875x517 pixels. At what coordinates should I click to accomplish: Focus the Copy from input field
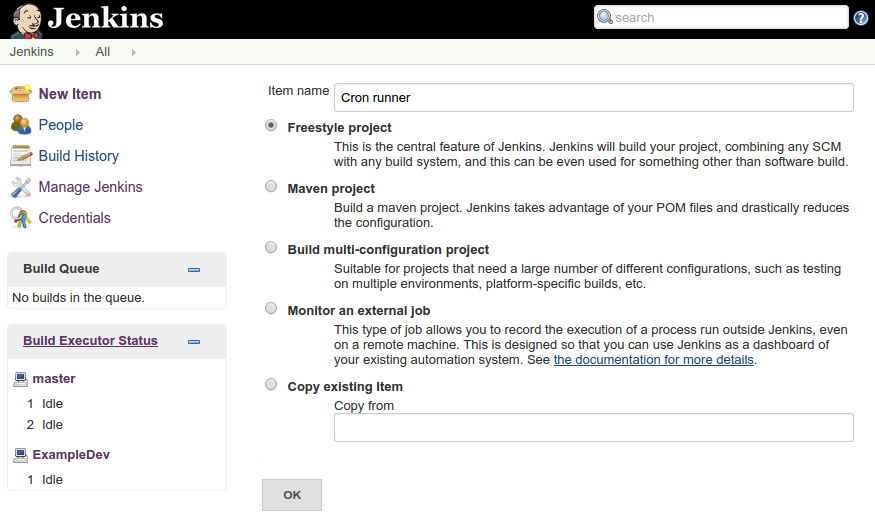(x=594, y=428)
